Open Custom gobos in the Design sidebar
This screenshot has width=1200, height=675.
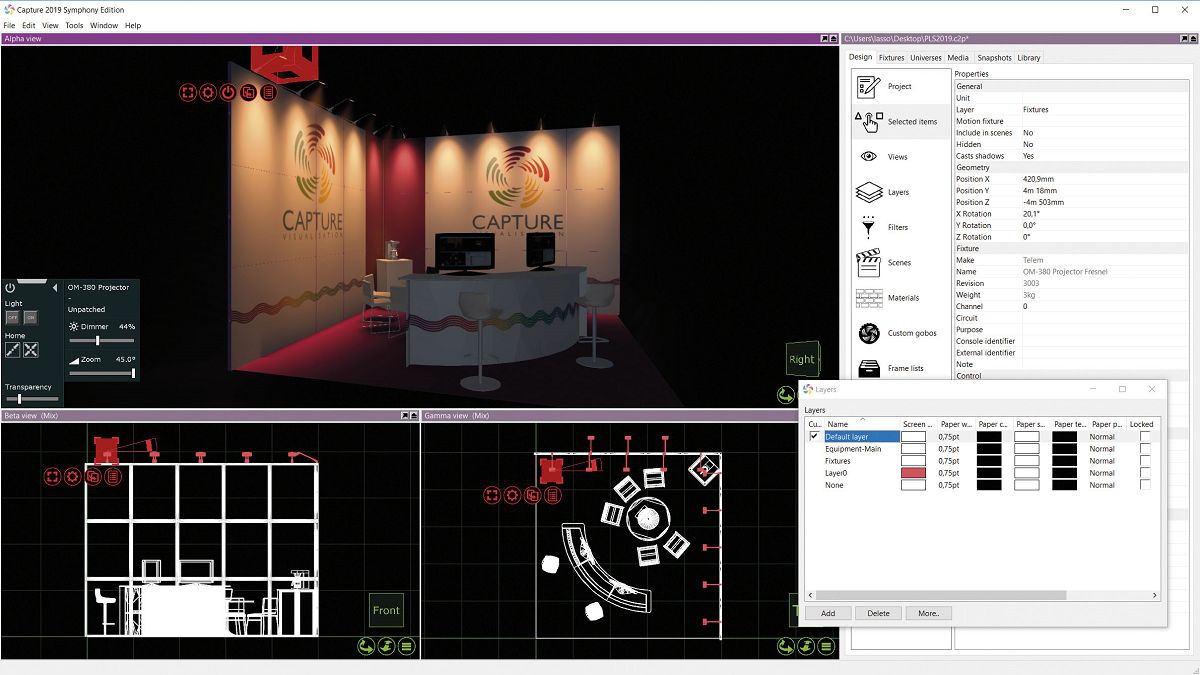coord(899,333)
